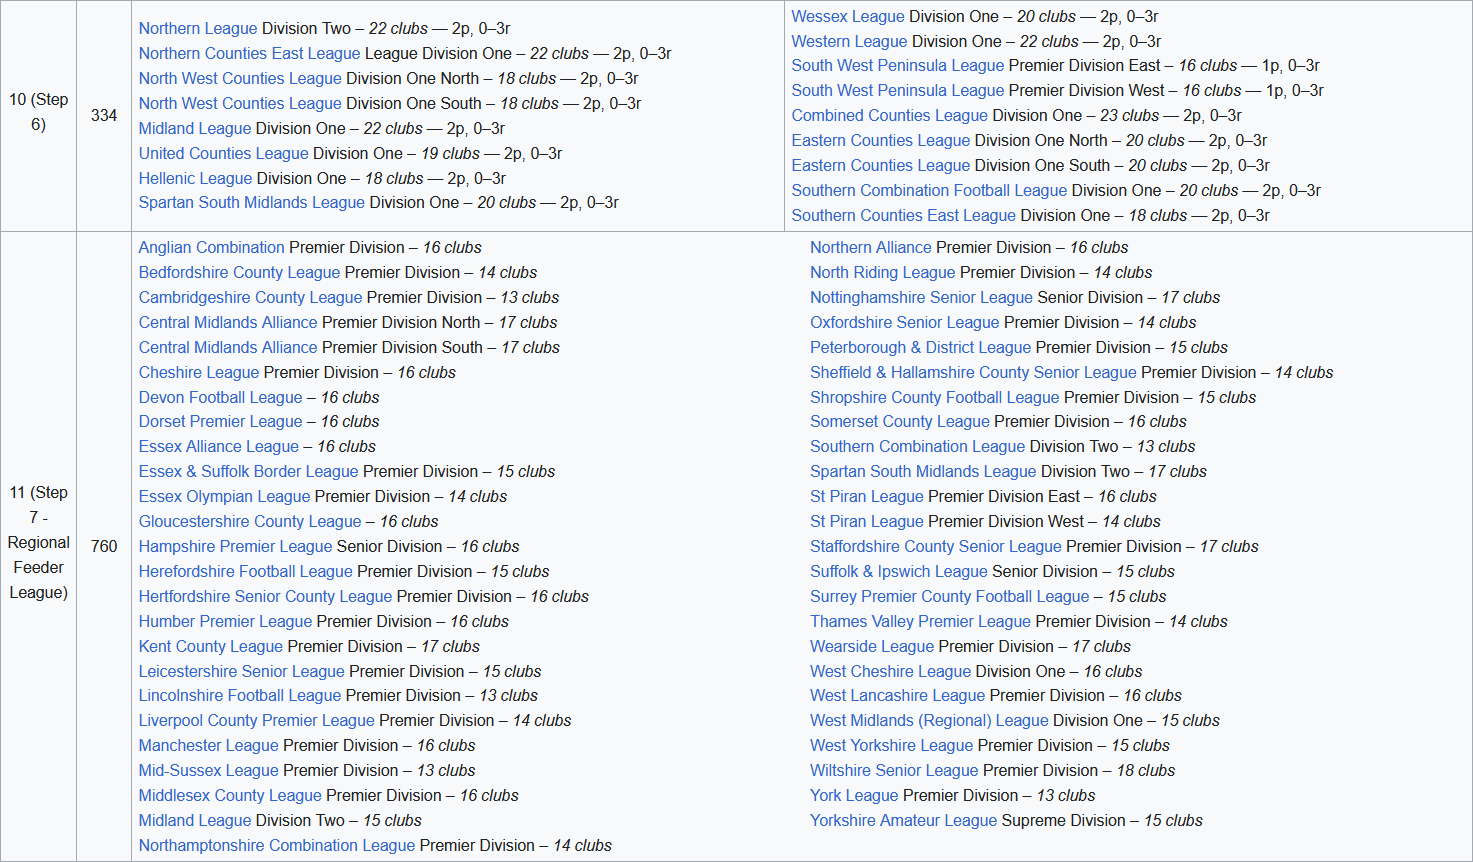Open Essex Olympian League link

(x=225, y=497)
